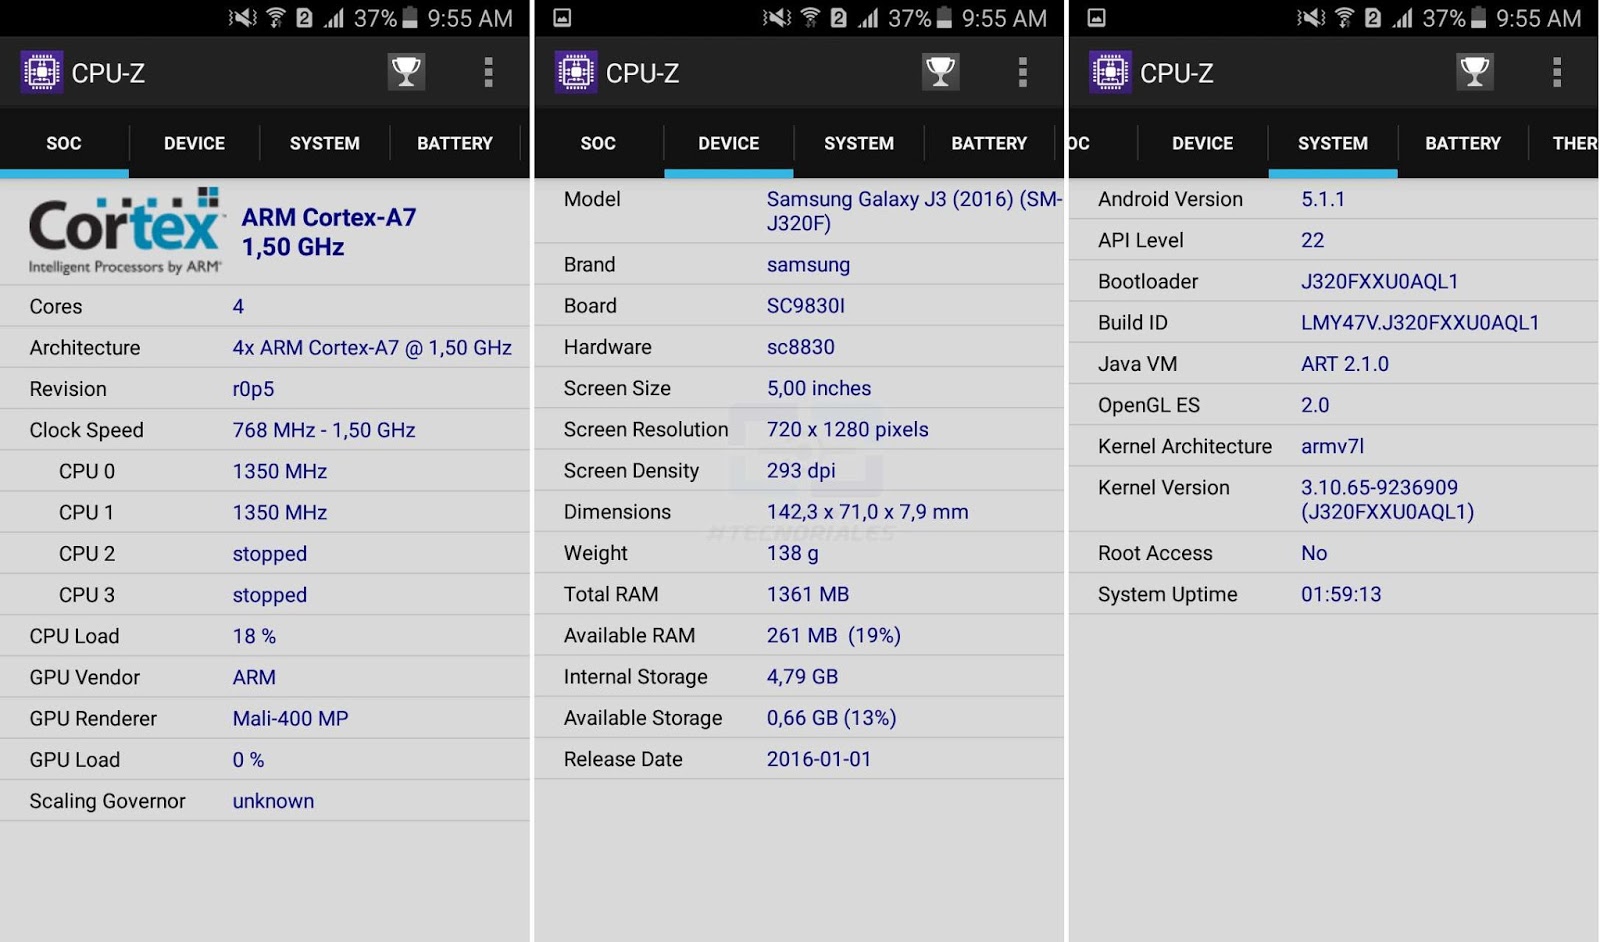
Task: Tap the picture notification icon in the right screen status bar
Action: tap(1096, 18)
